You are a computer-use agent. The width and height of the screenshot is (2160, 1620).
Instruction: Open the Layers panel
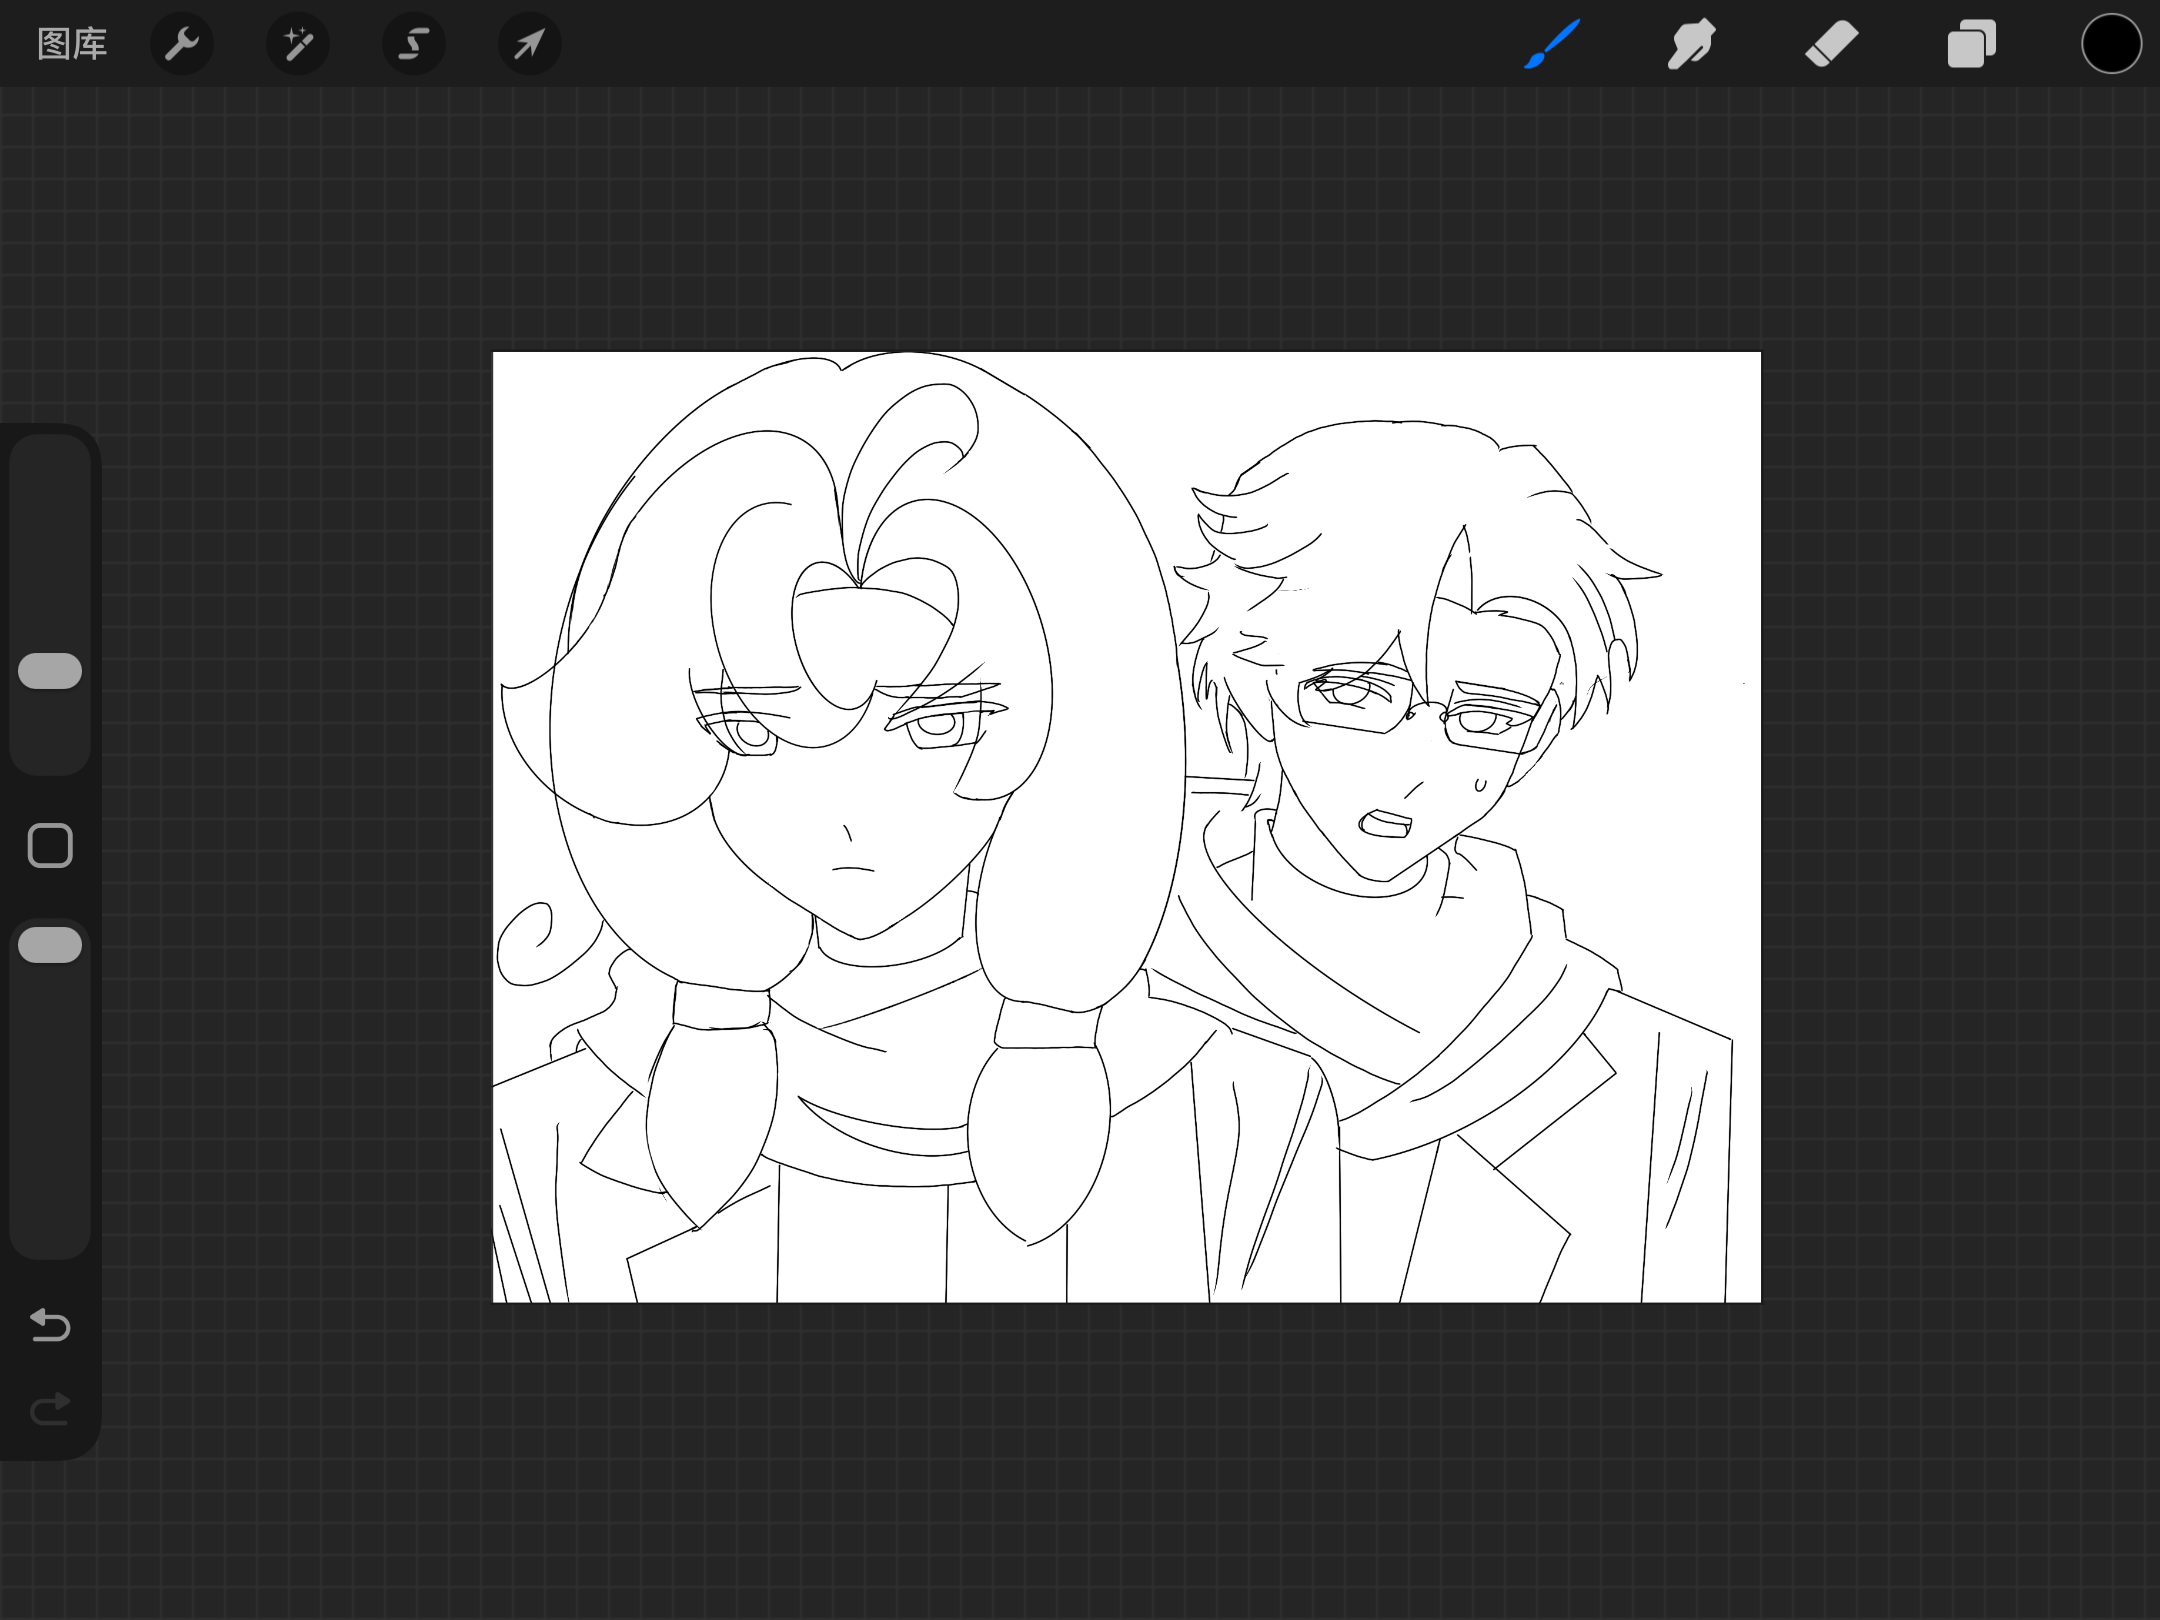(x=1971, y=44)
